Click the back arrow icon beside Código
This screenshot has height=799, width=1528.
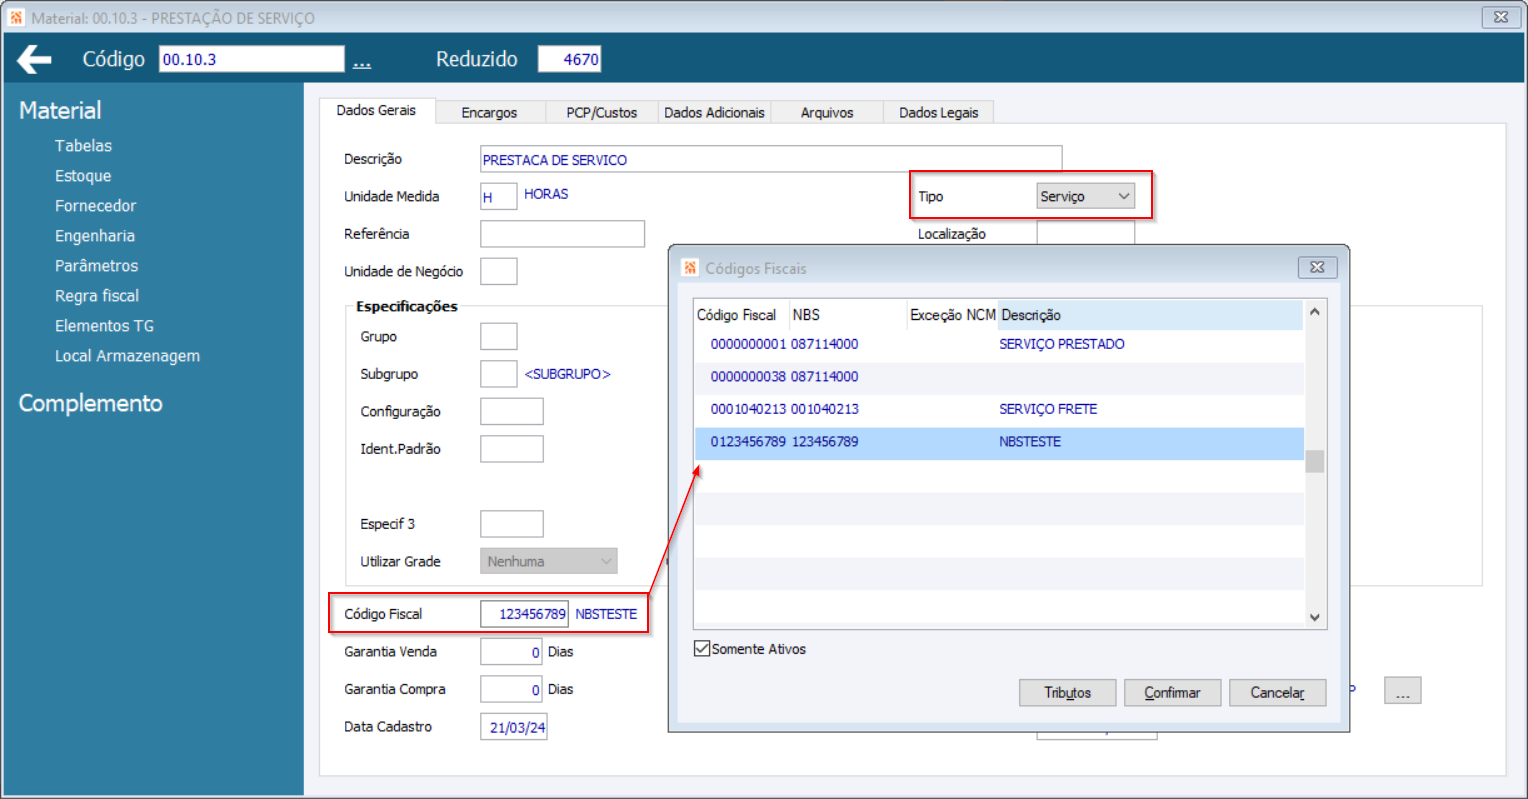point(34,59)
